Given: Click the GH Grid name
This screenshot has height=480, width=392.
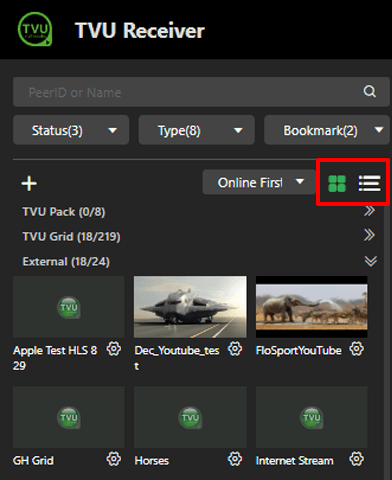Looking at the screenshot, I should click(x=33, y=461).
